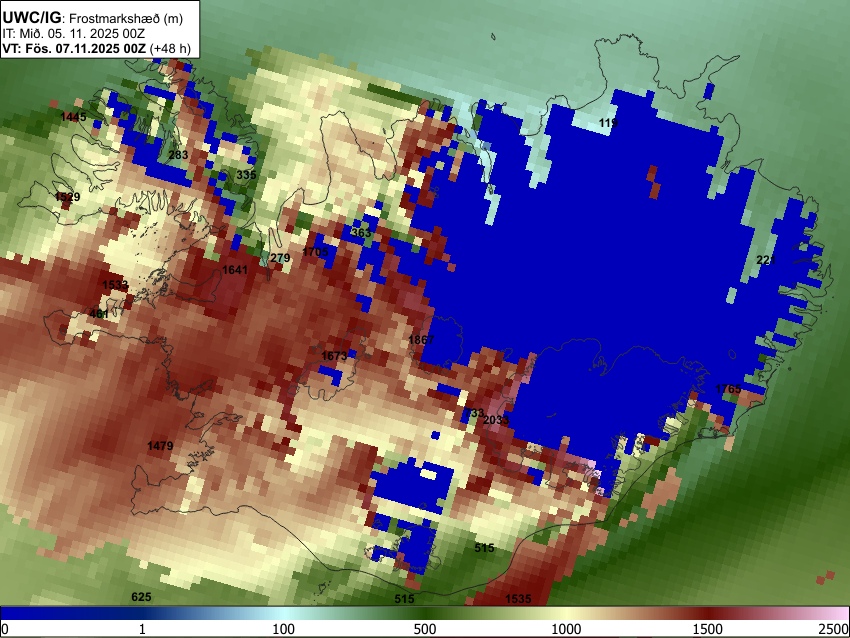Select the 'IT: Mið. 05. 11. 2025 00Z' line
The height and width of the screenshot is (638, 850).
pyautogui.click(x=73, y=34)
